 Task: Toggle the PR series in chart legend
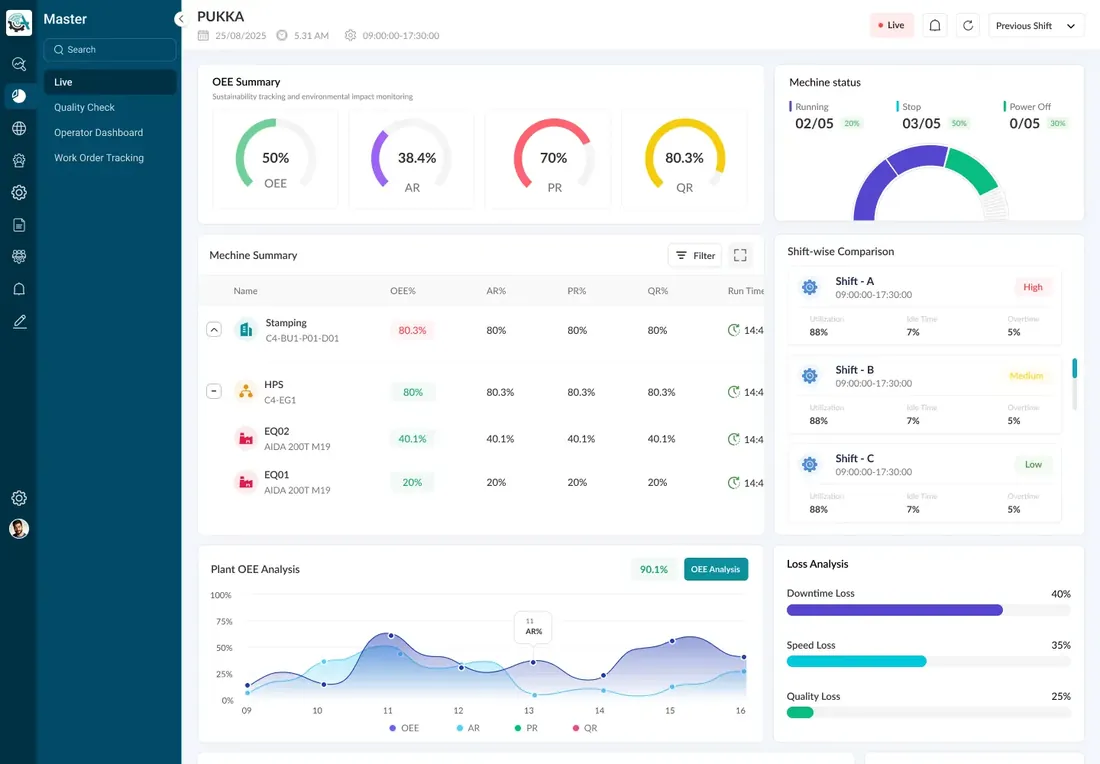(x=526, y=728)
